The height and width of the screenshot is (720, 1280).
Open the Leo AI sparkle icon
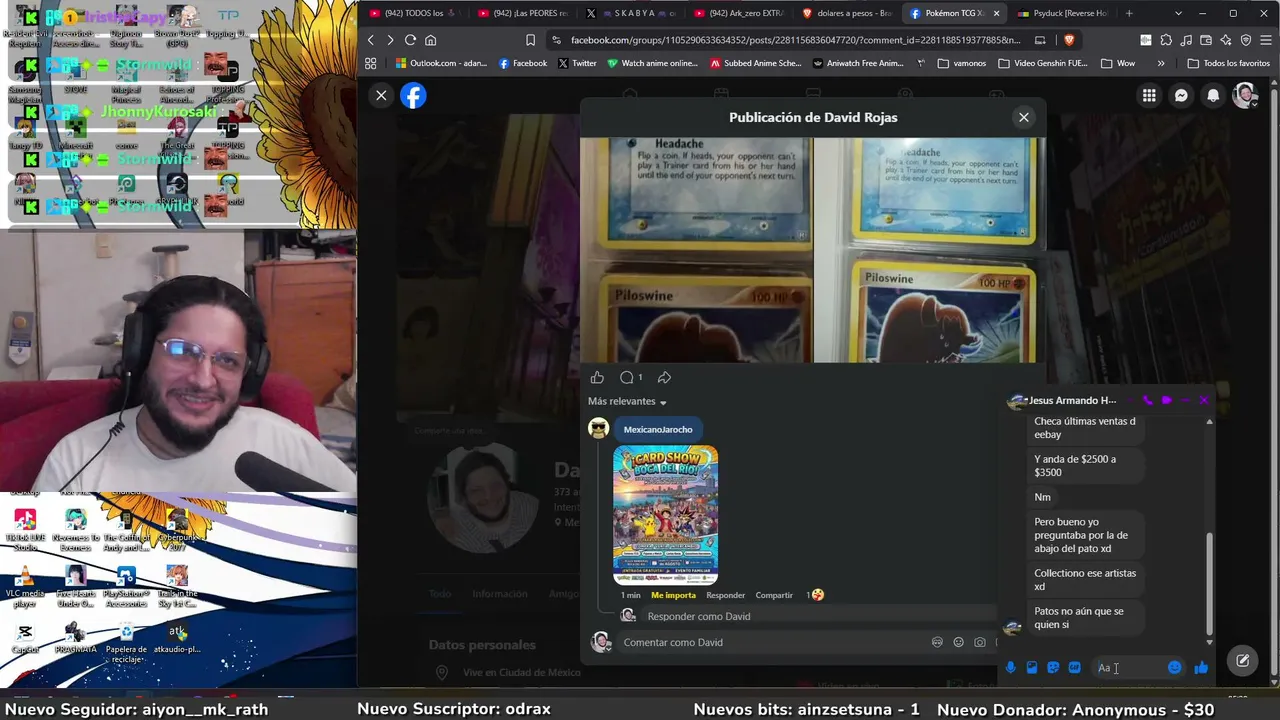1226,40
